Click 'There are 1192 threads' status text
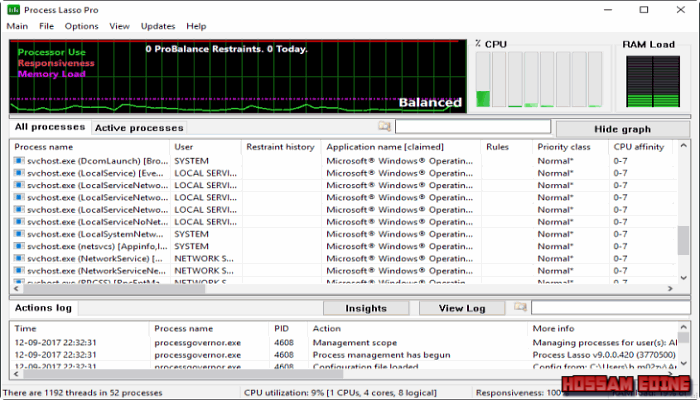The image size is (700, 400). 83,393
